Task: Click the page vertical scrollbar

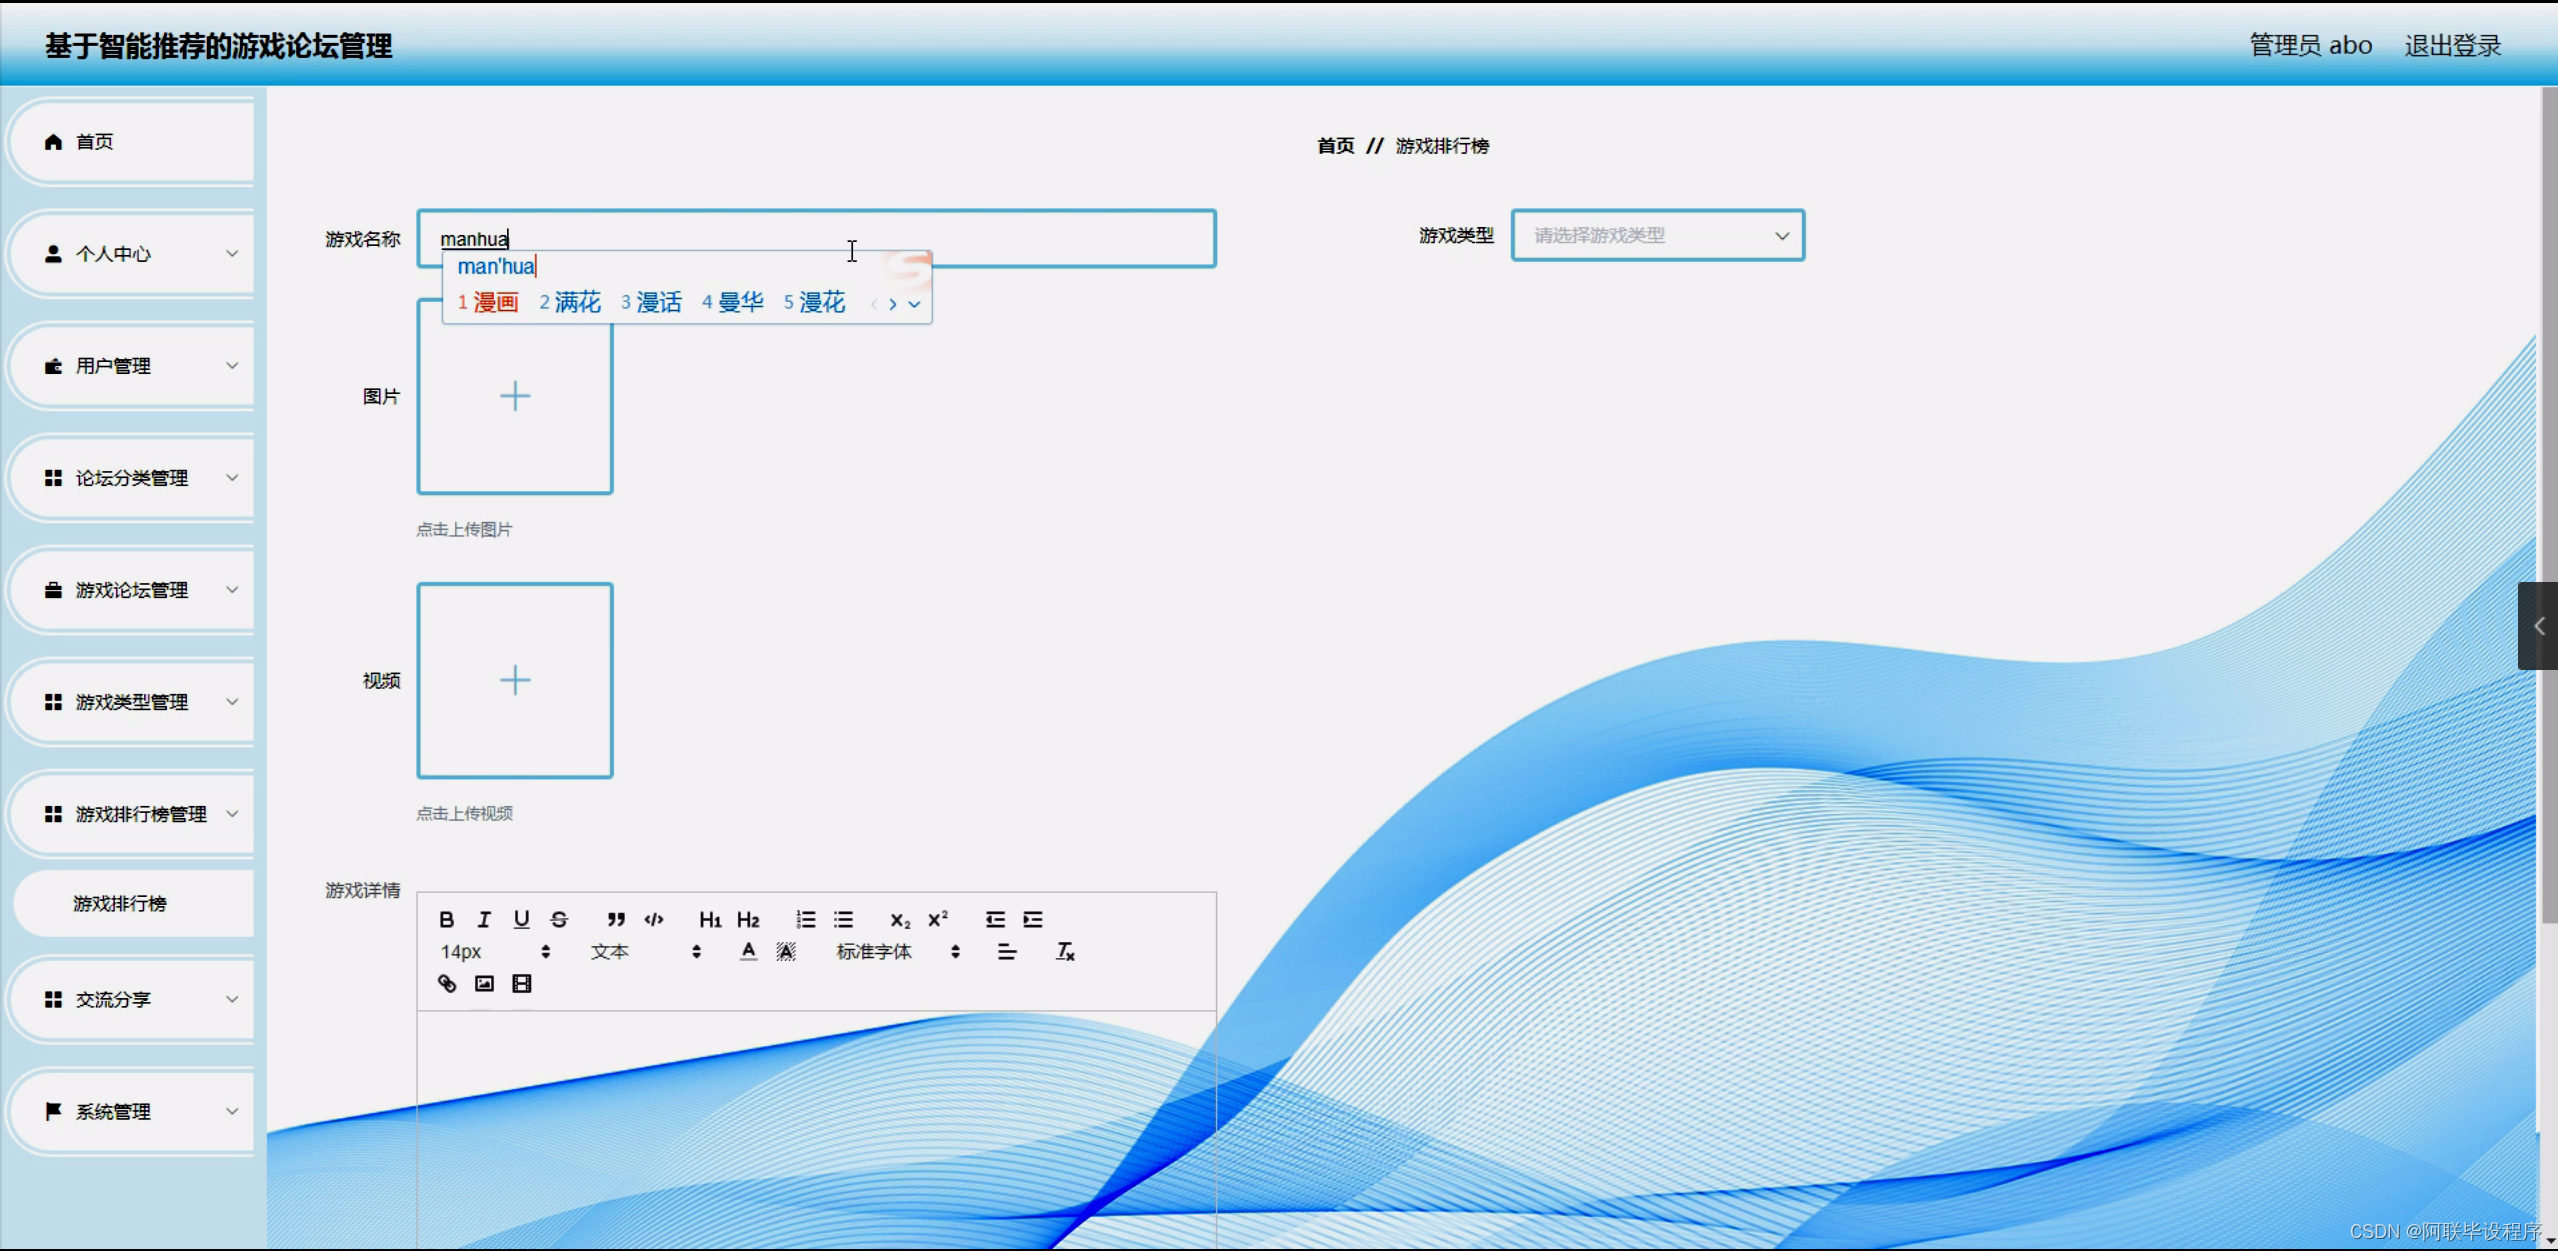Action: 2549,505
